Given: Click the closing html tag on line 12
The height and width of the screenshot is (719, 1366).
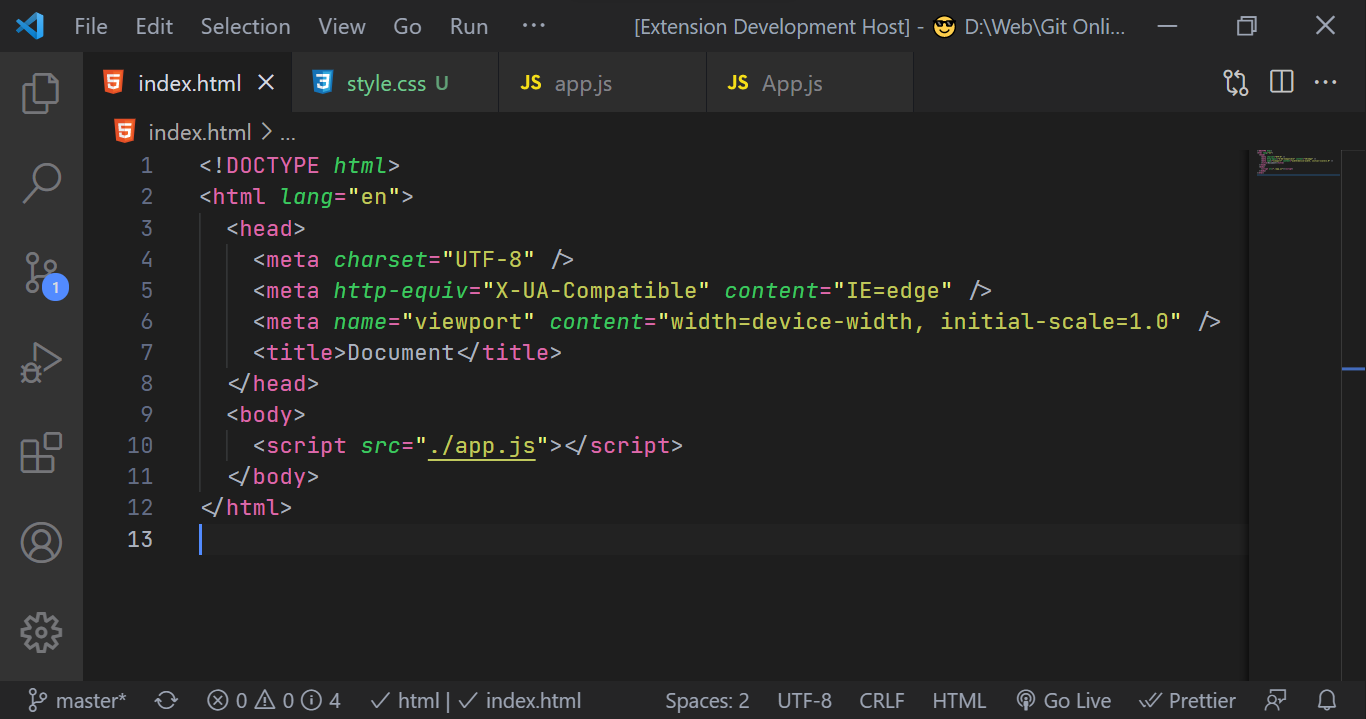Looking at the screenshot, I should click(246, 507).
